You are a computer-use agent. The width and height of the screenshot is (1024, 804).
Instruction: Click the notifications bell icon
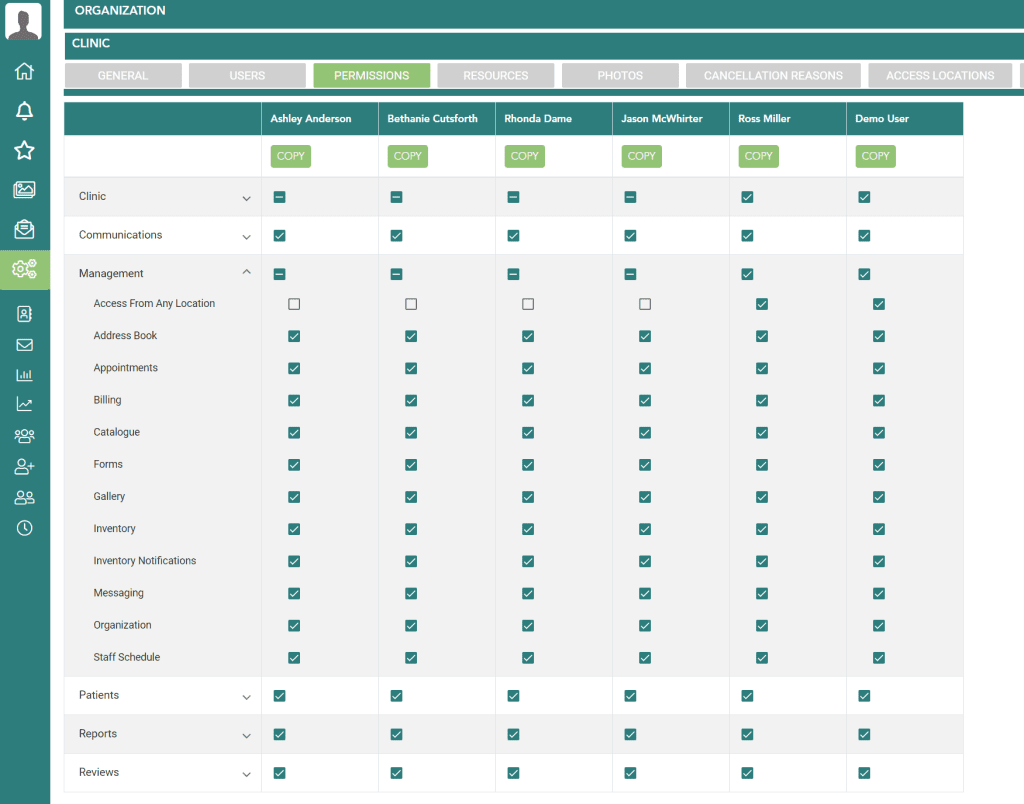tap(24, 111)
